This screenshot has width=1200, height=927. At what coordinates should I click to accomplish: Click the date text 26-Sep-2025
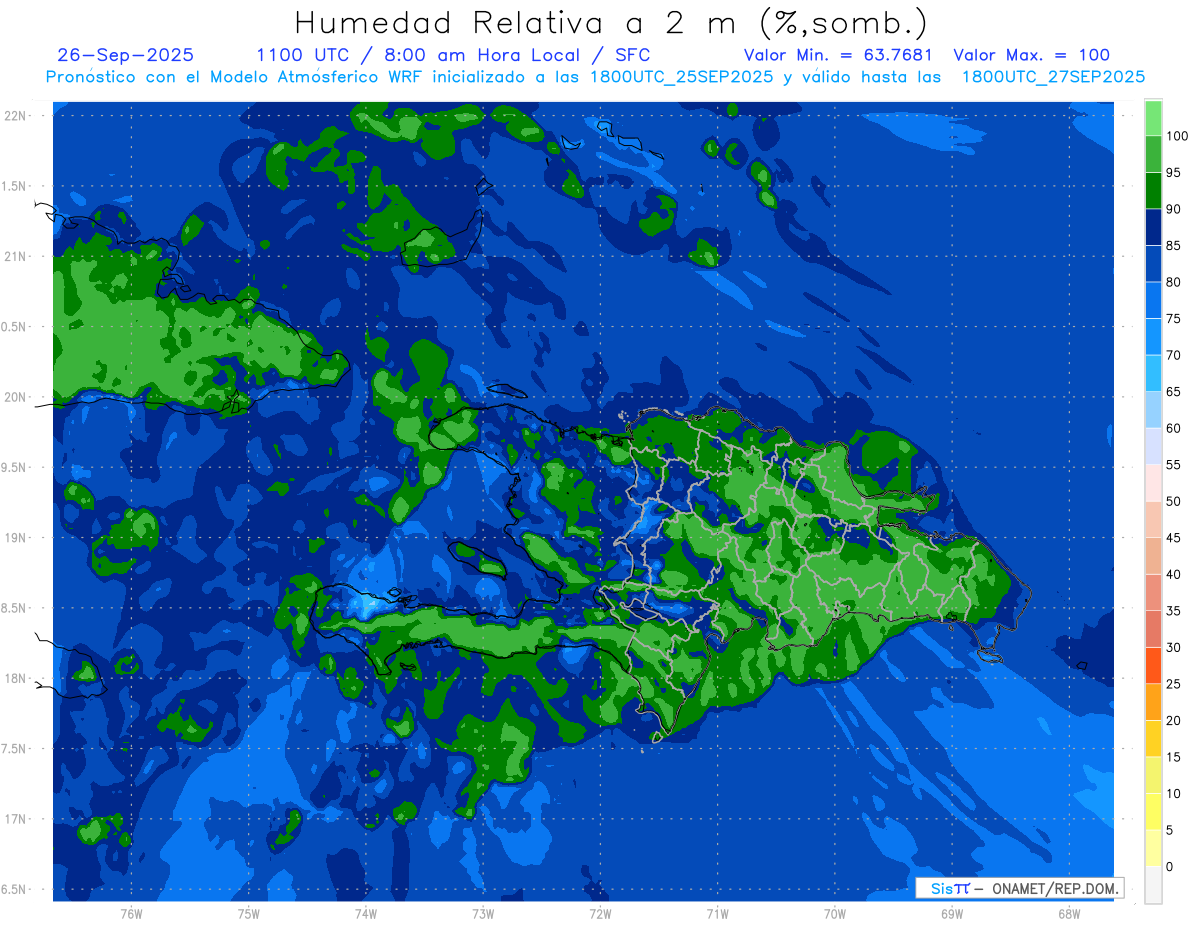126,55
